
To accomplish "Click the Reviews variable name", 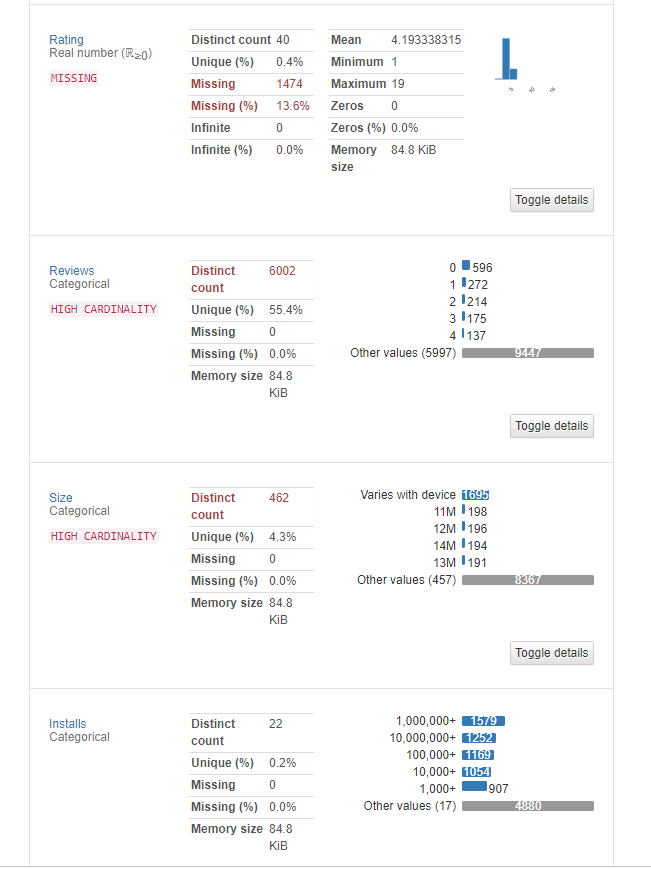I will pos(71,271).
